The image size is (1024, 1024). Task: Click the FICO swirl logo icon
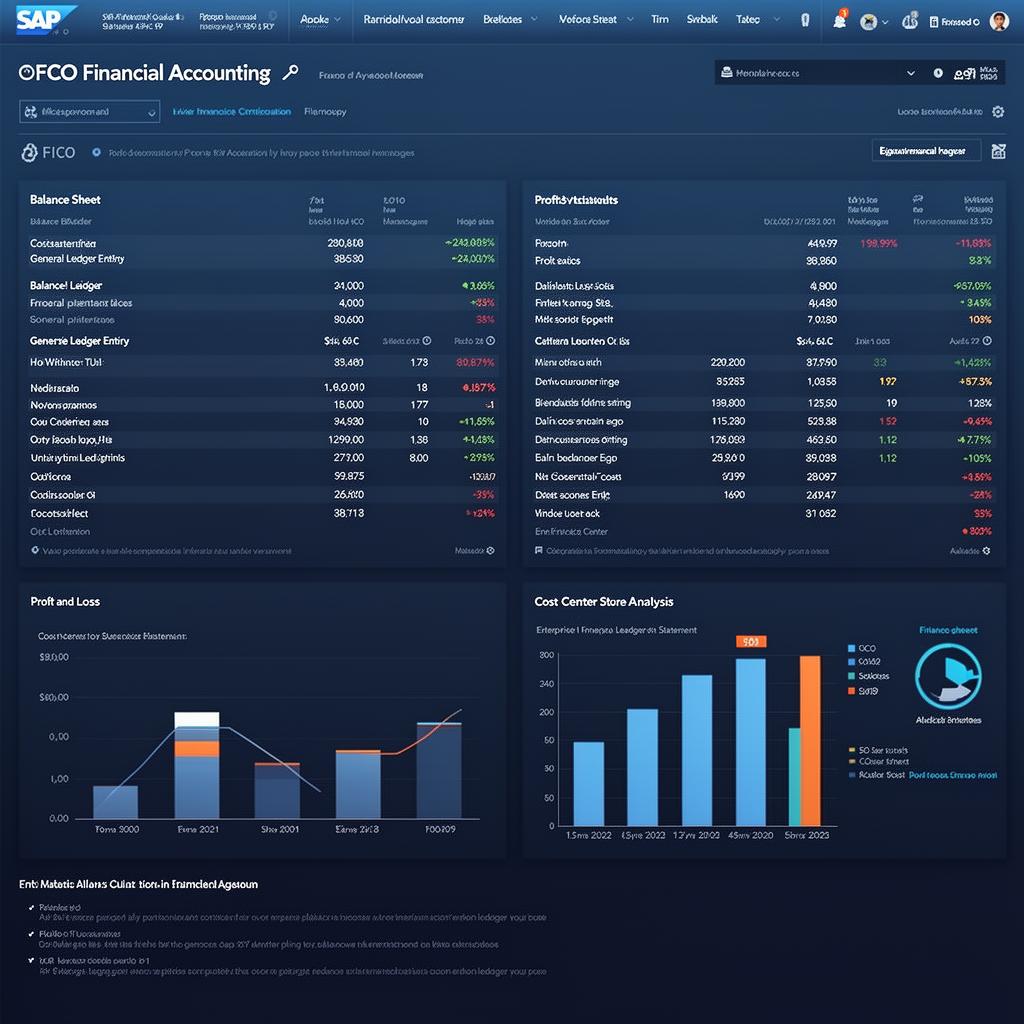pyautogui.click(x=29, y=152)
